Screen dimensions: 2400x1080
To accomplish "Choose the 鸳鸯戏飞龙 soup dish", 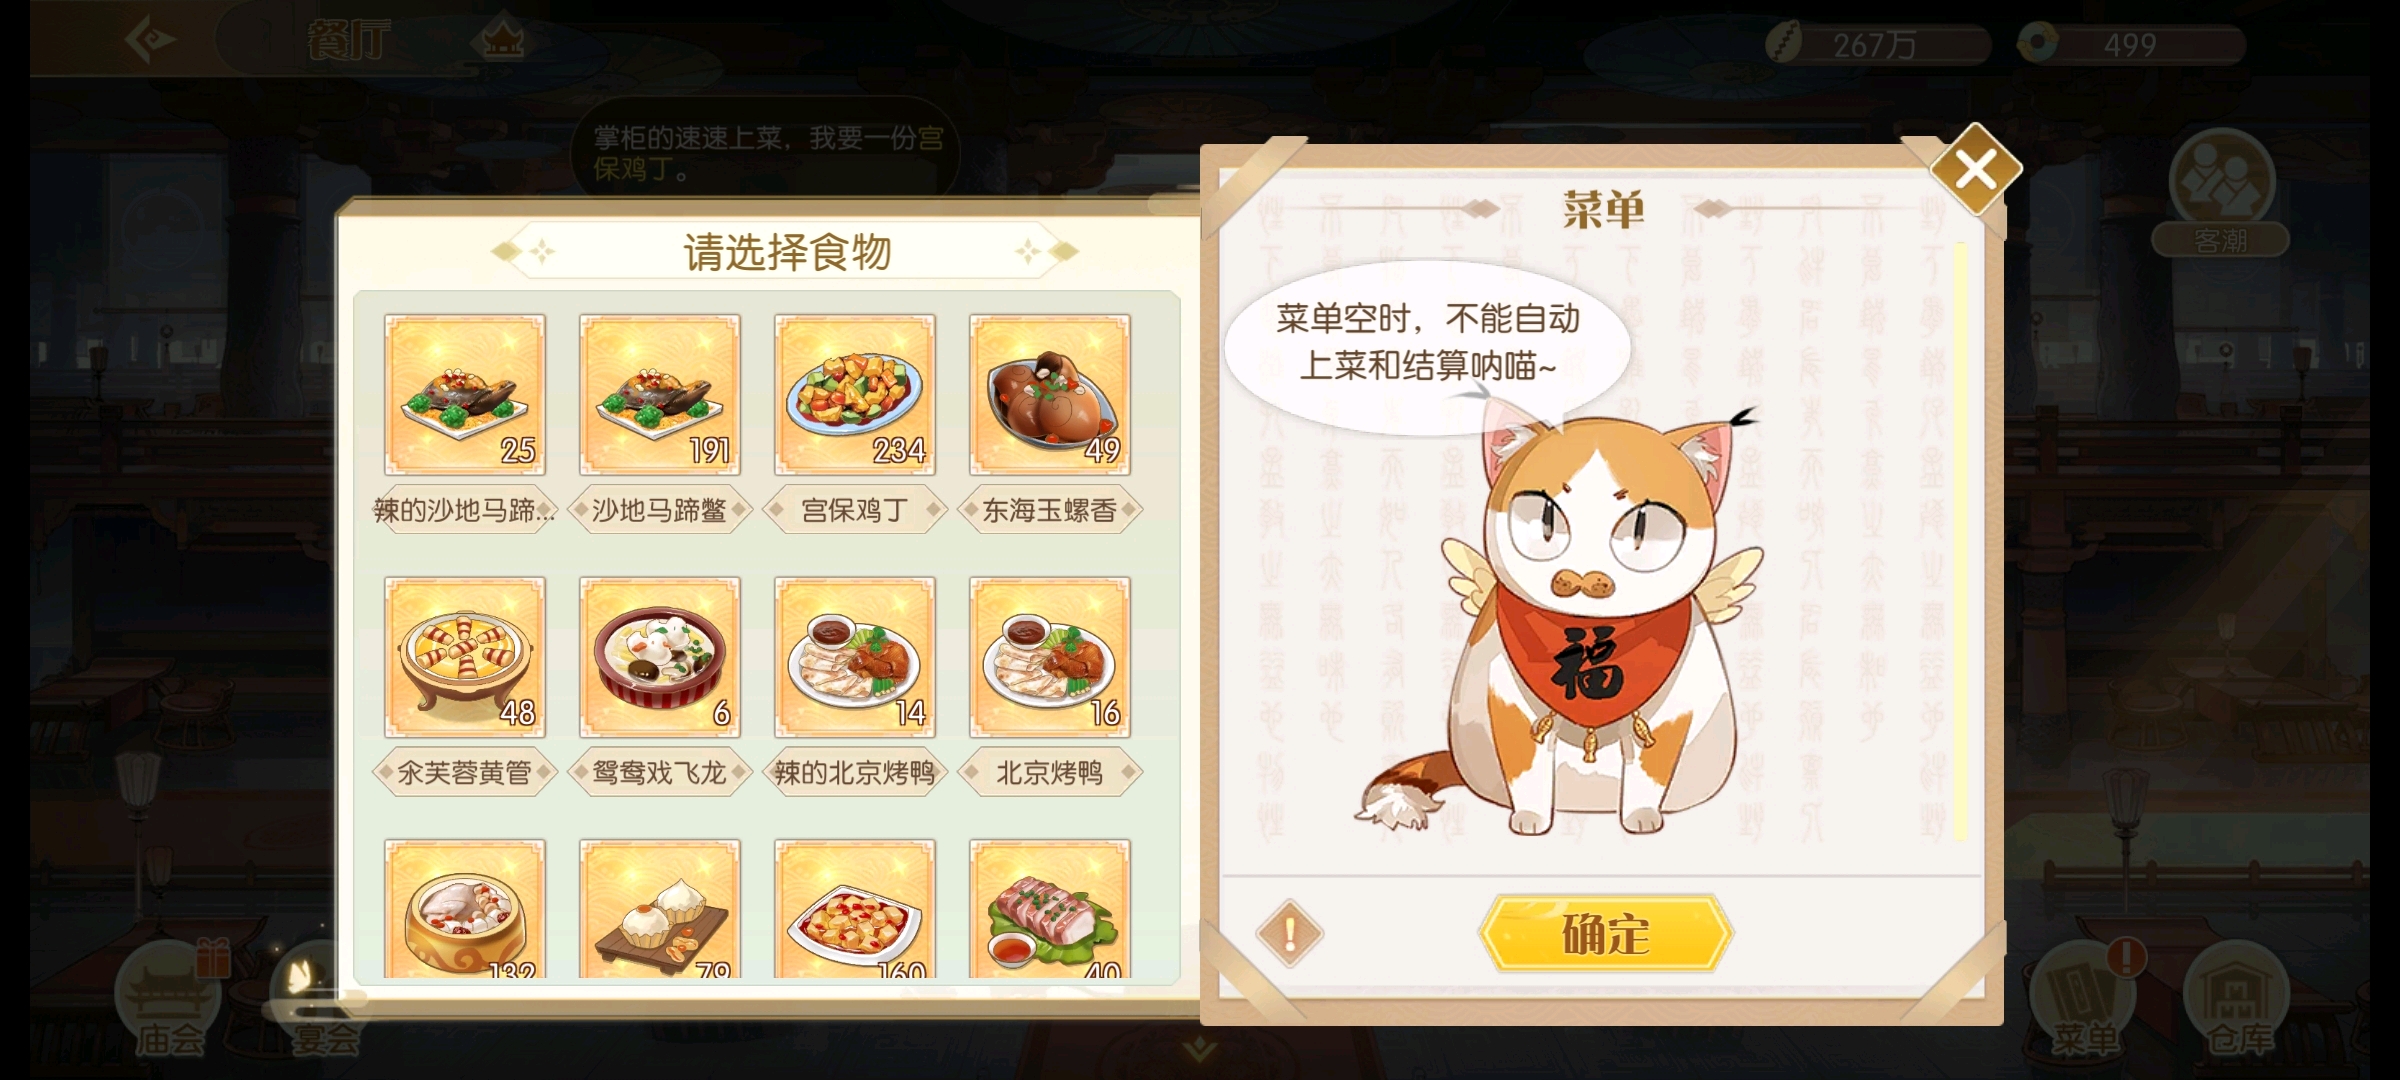I will (660, 657).
